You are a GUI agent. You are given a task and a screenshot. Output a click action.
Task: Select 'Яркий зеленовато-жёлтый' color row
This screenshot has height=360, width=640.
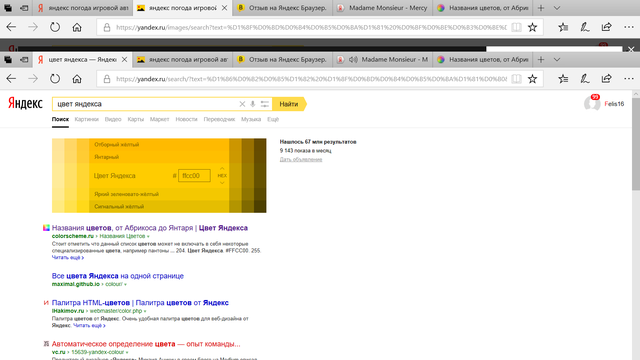(159, 194)
